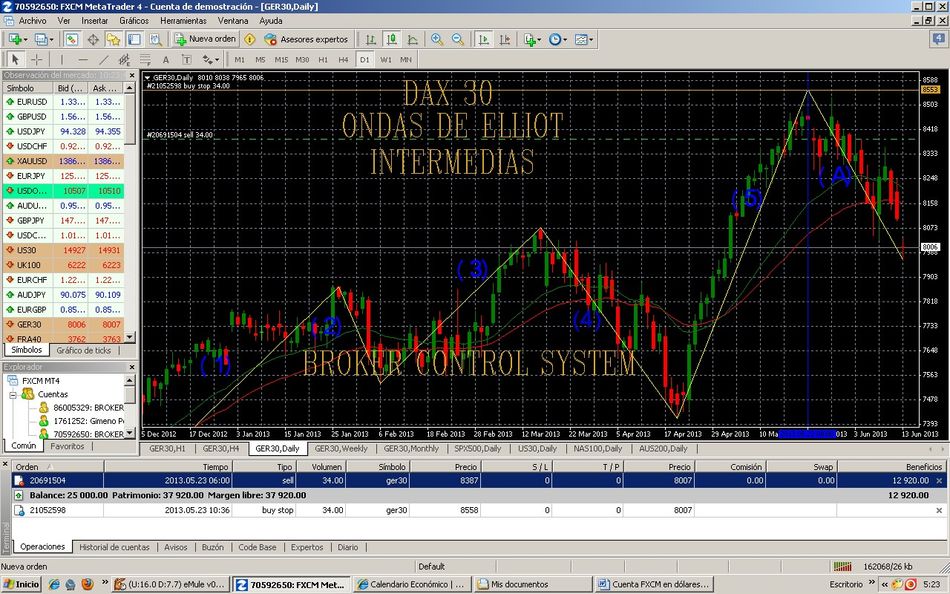
Task: Open the Windows Inicio start button
Action: click(21, 584)
